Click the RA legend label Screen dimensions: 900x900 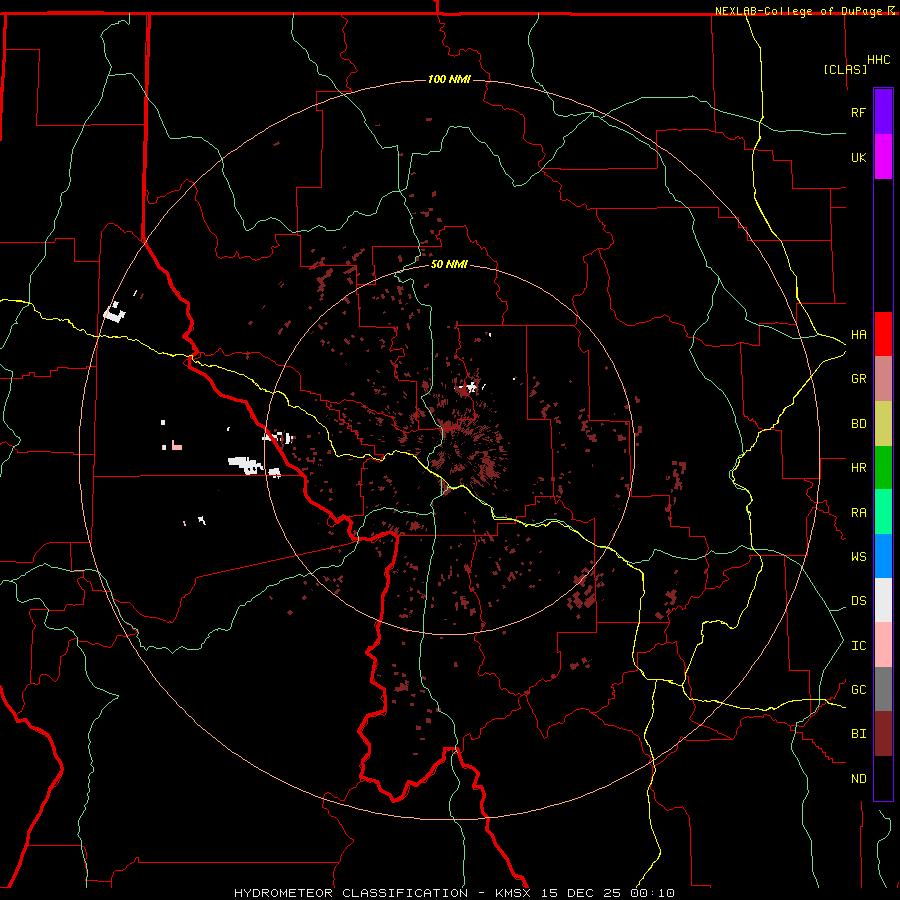pos(858,513)
